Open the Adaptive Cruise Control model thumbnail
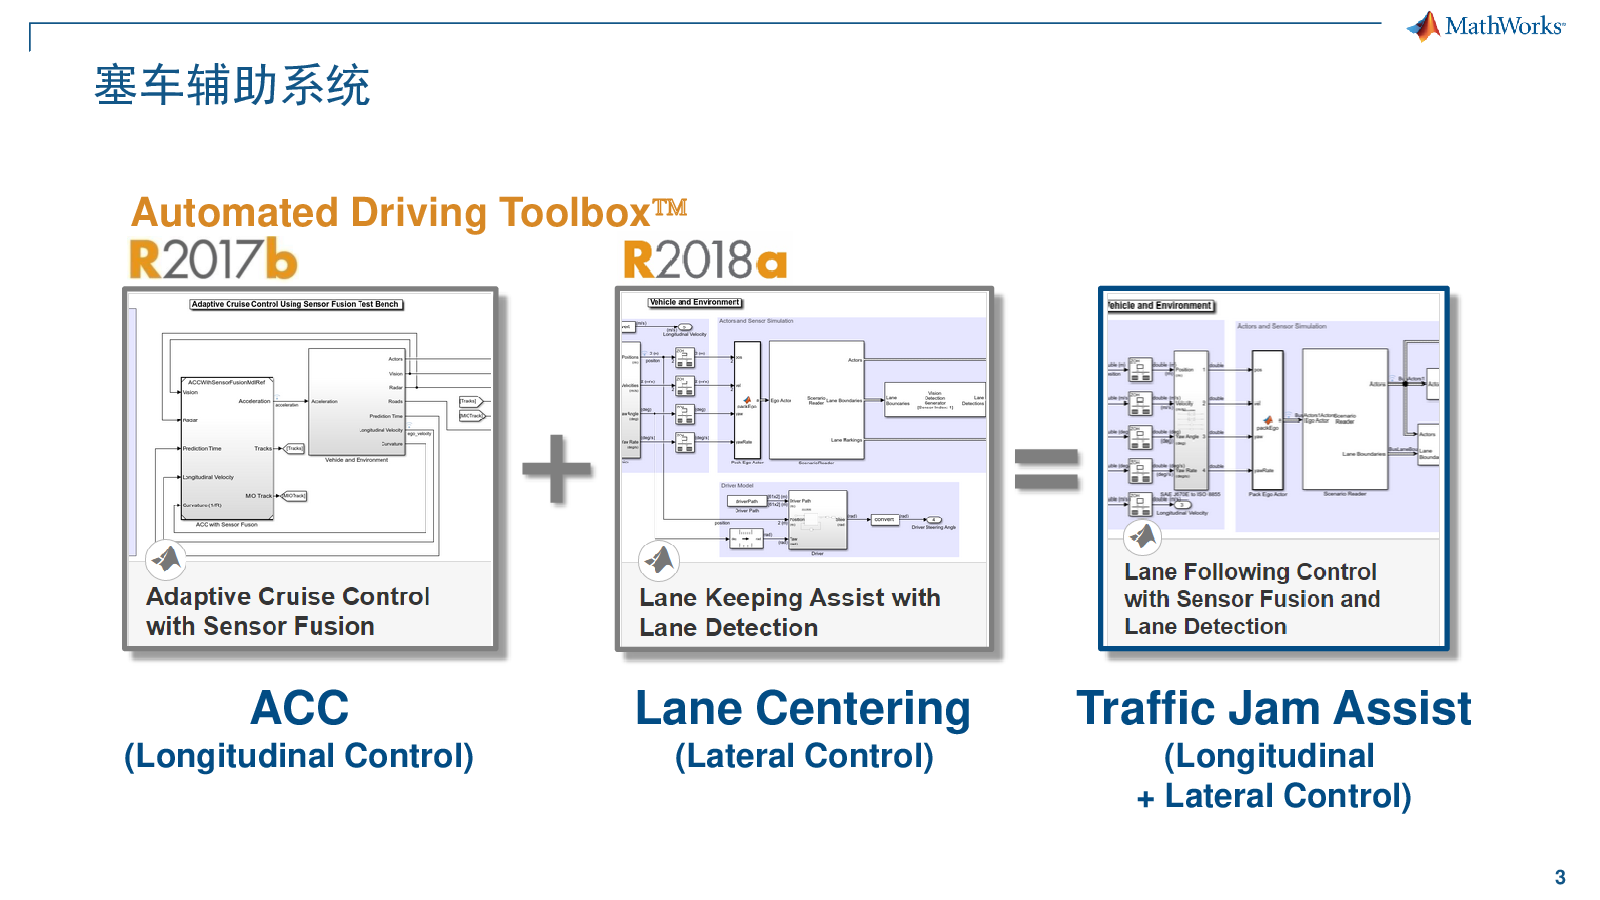This screenshot has height=900, width=1600. tap(310, 426)
